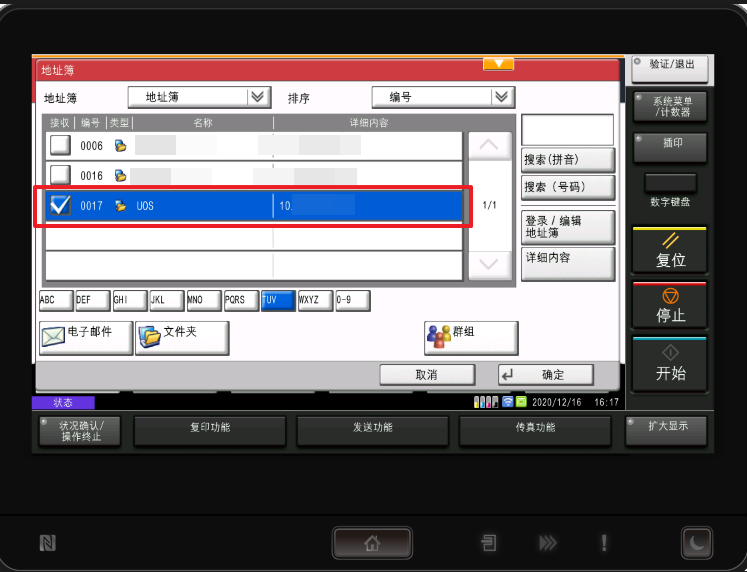Click 搜索（号码） button
The height and width of the screenshot is (572, 747).
(567, 187)
